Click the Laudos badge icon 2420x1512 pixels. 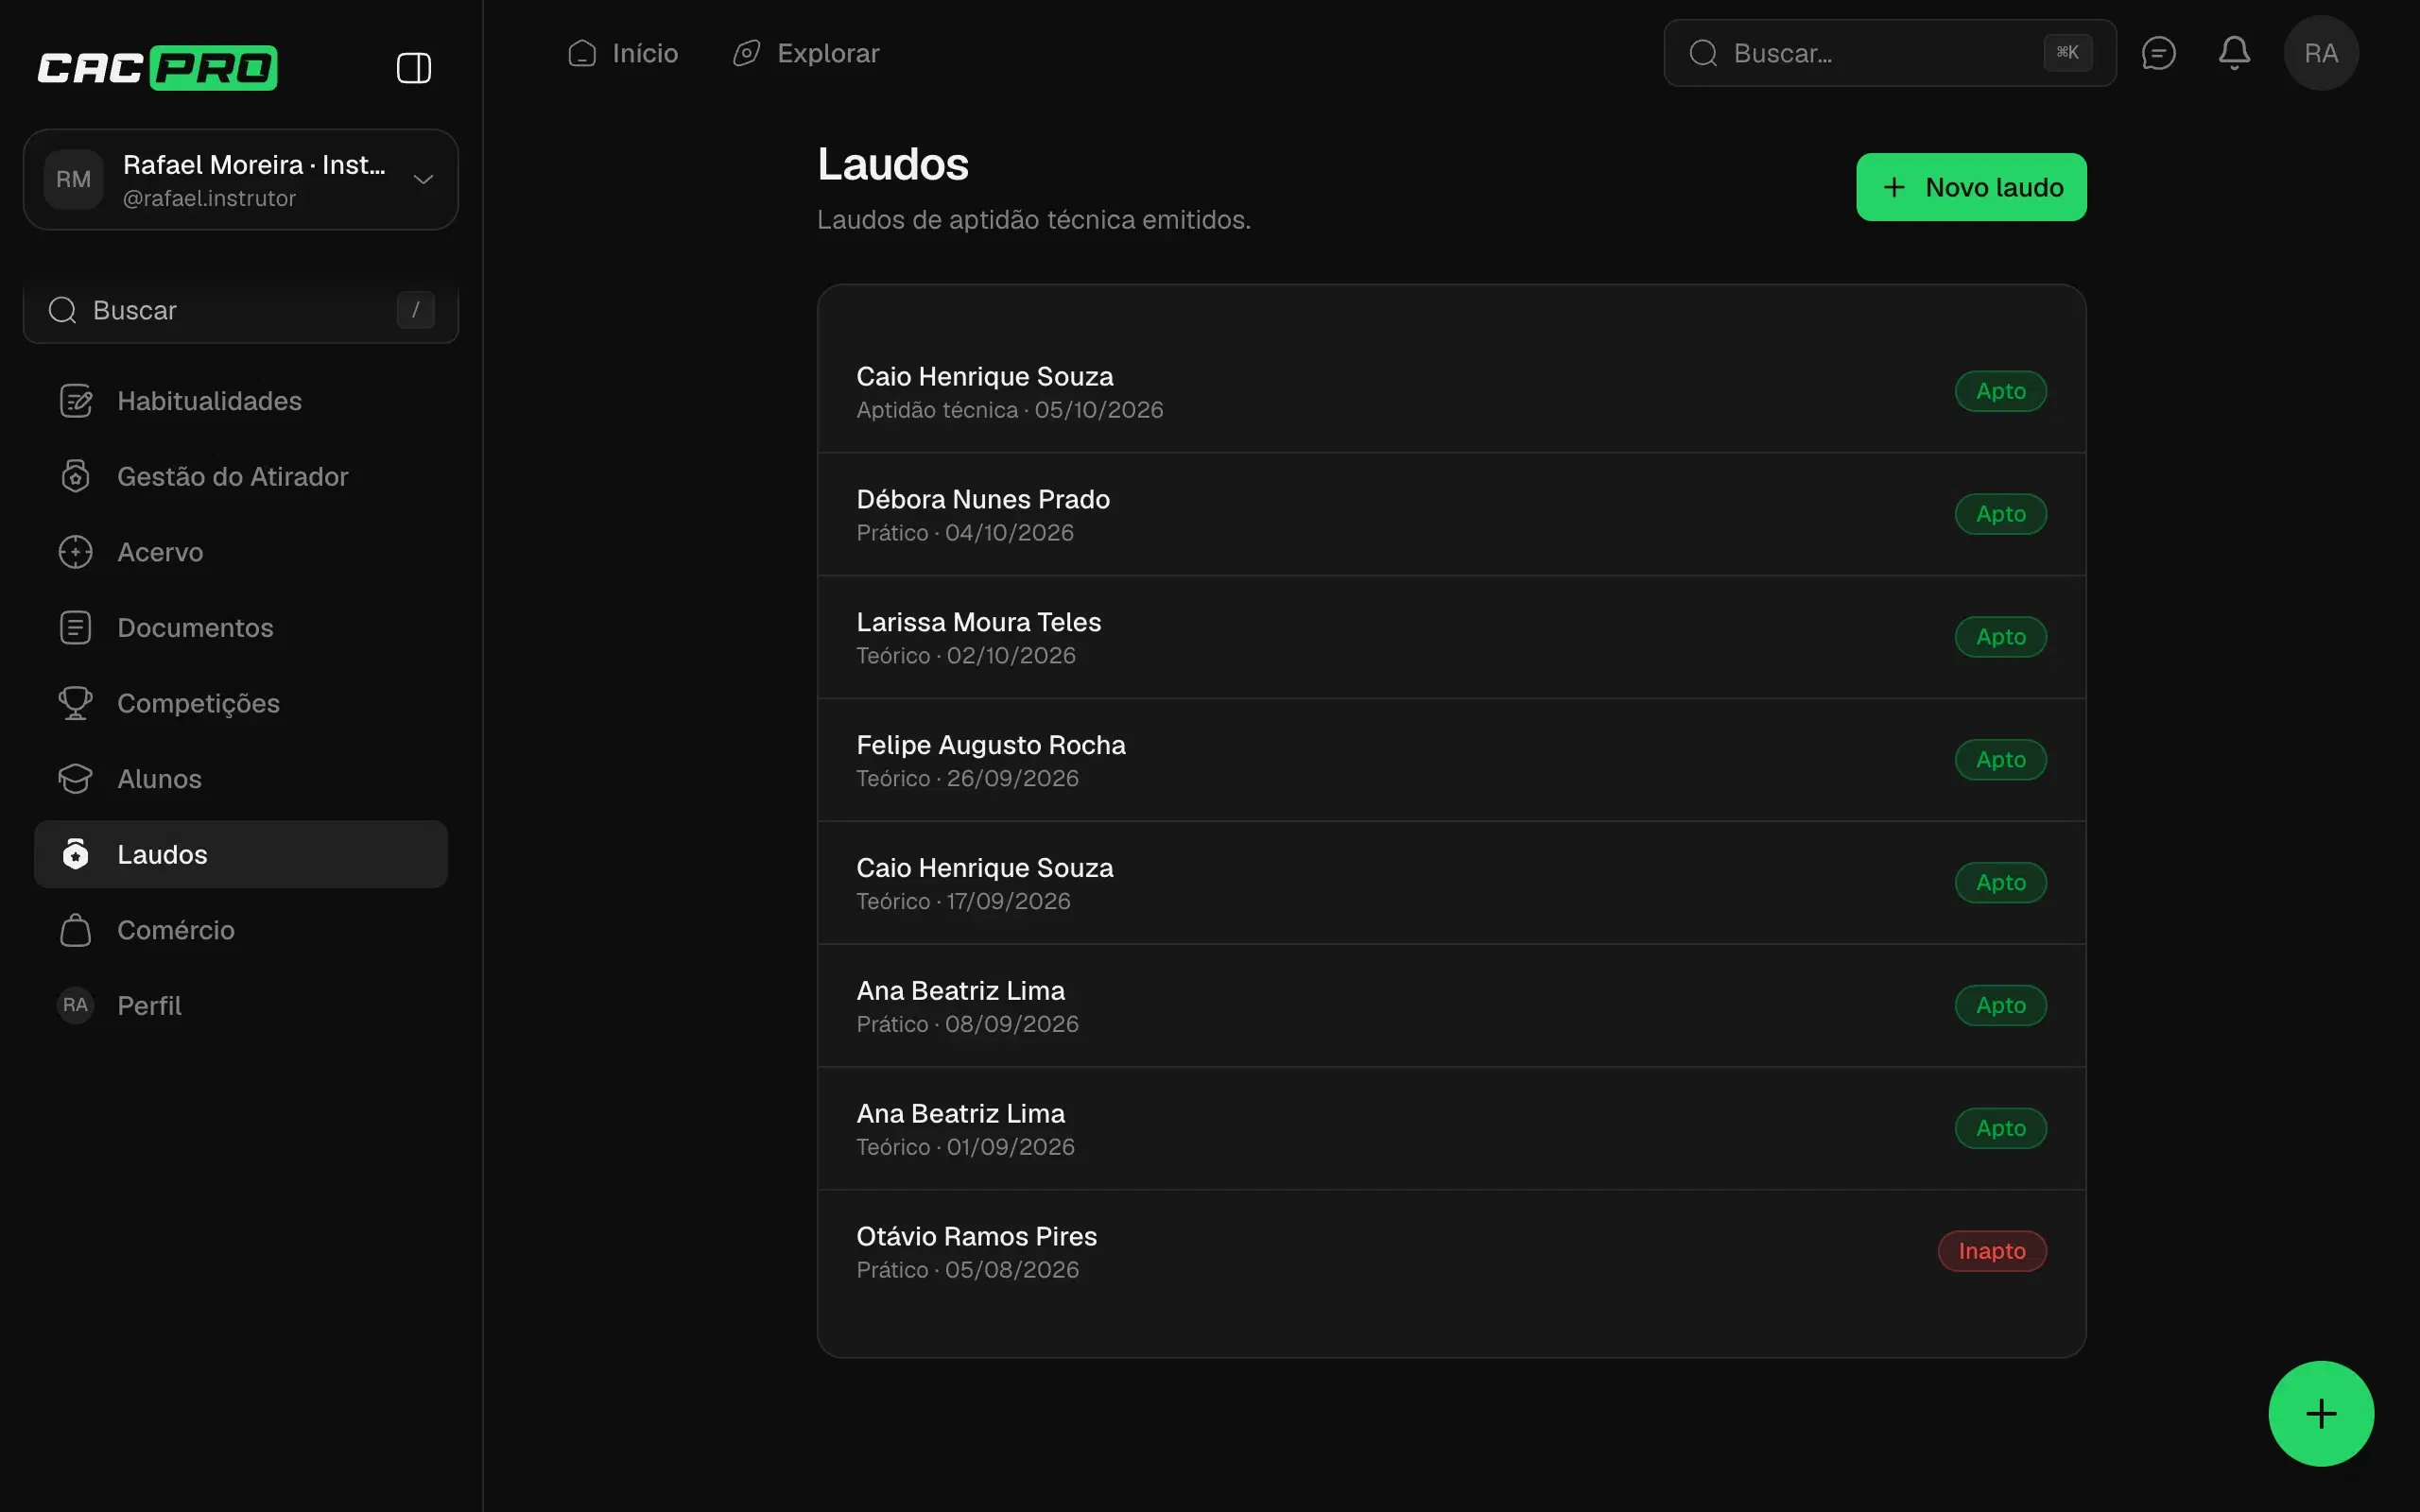click(76, 854)
